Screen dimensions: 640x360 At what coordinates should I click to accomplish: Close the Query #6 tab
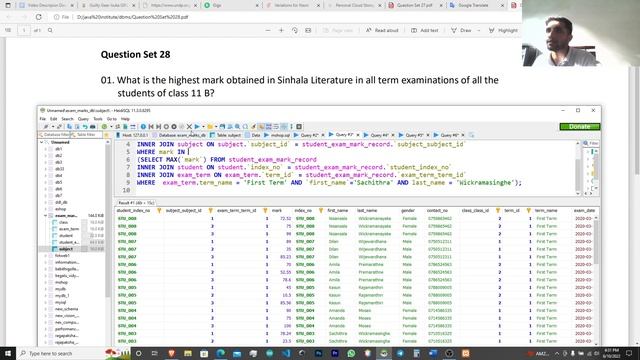coord(463,135)
